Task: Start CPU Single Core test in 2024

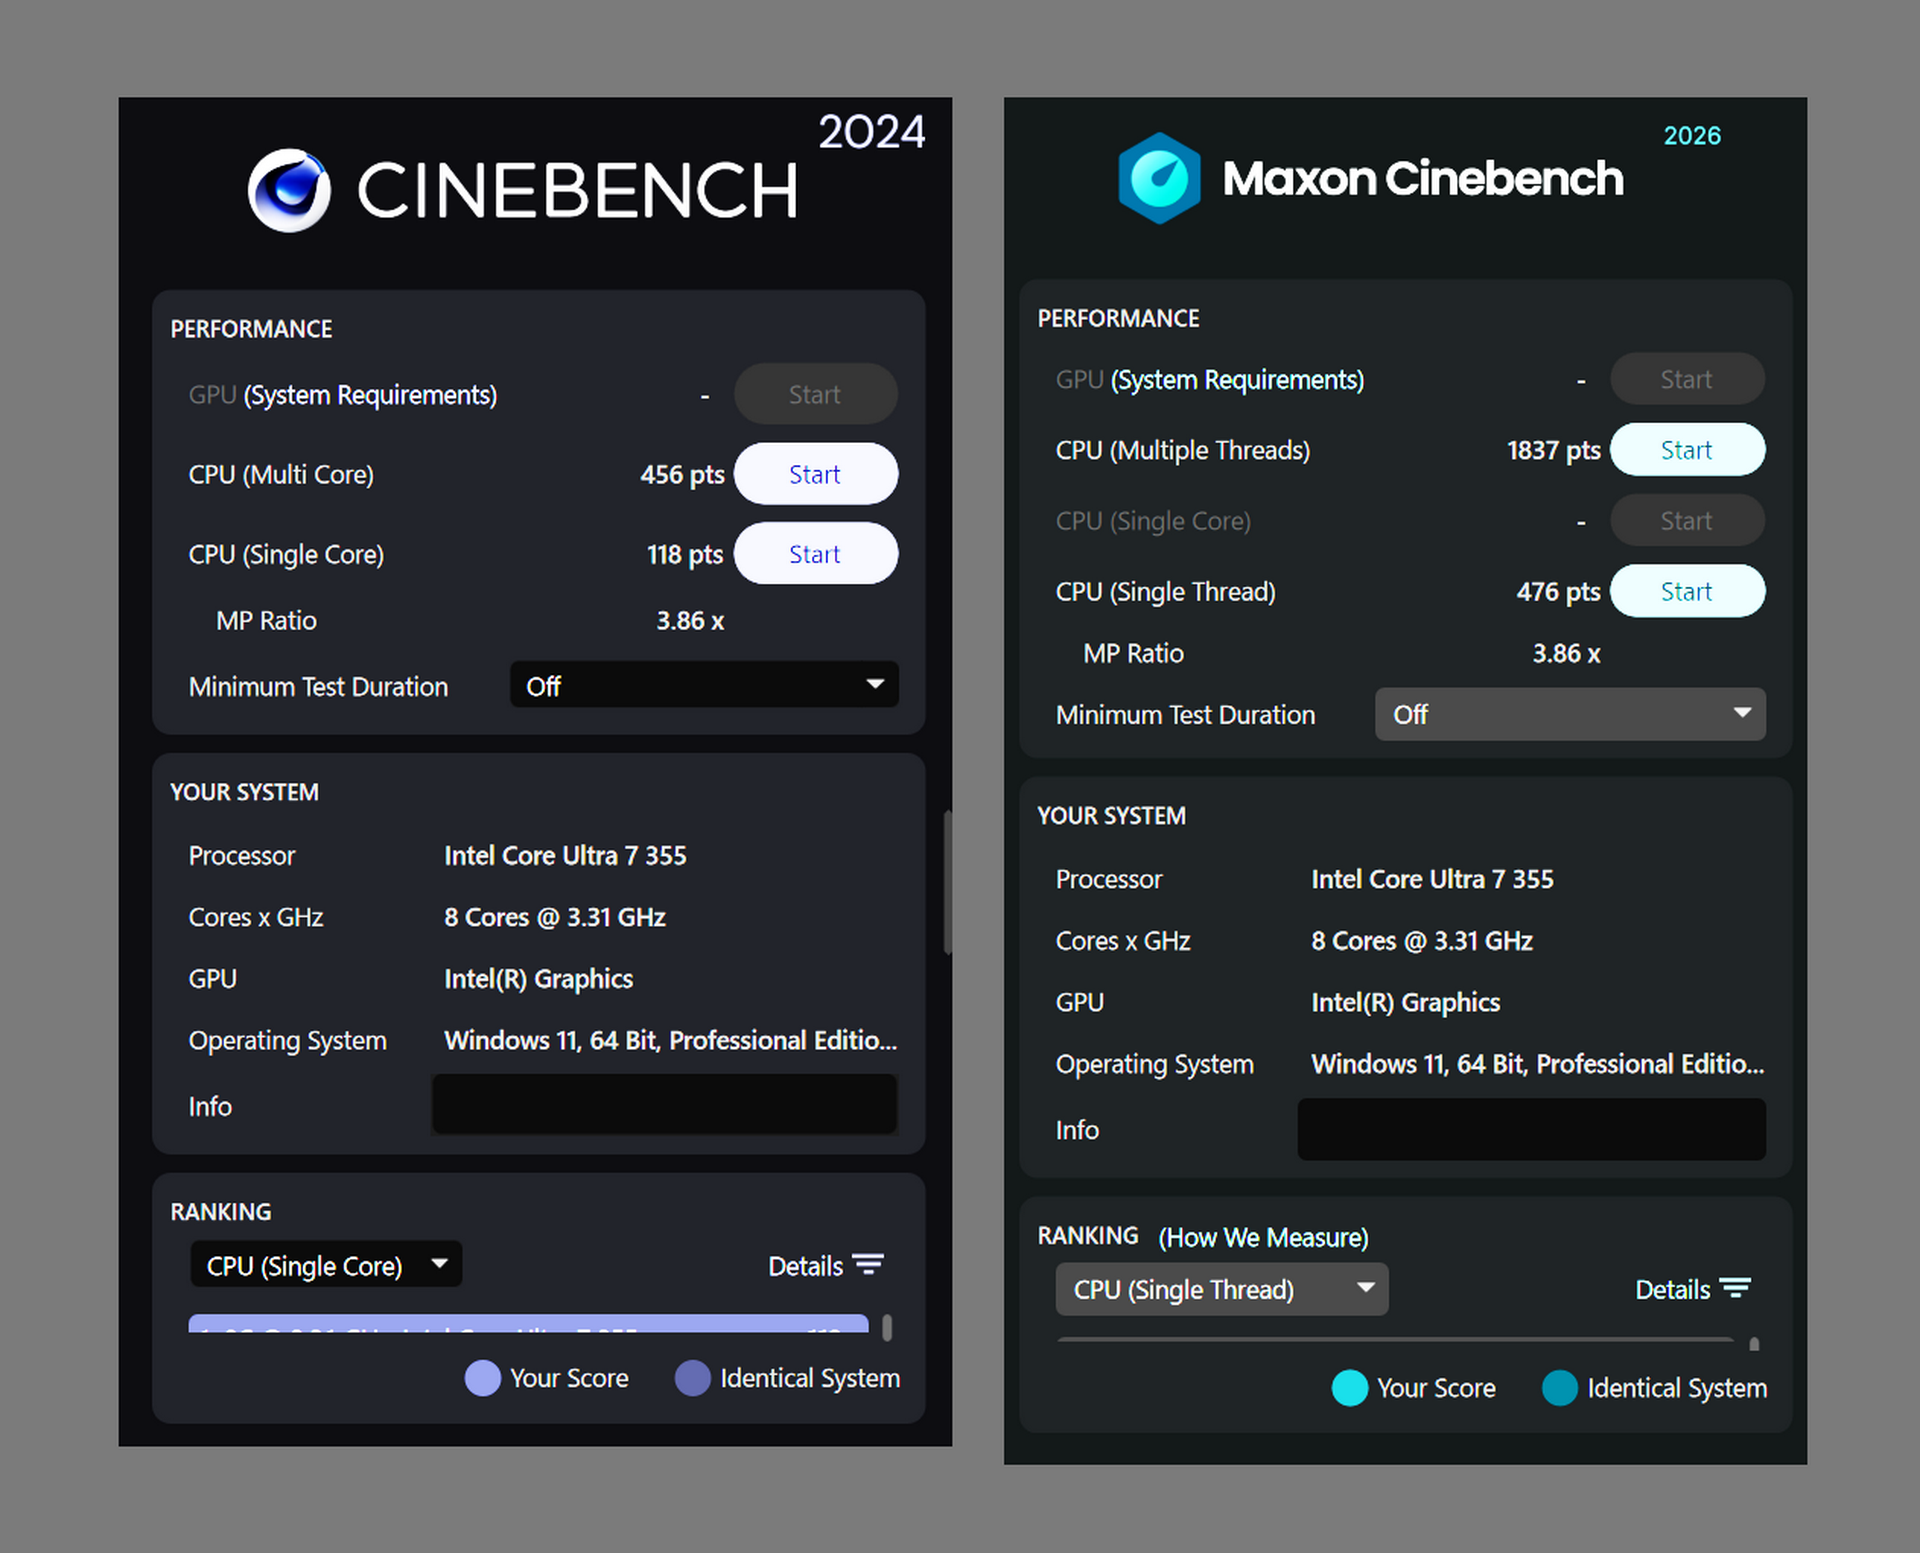Action: point(815,554)
